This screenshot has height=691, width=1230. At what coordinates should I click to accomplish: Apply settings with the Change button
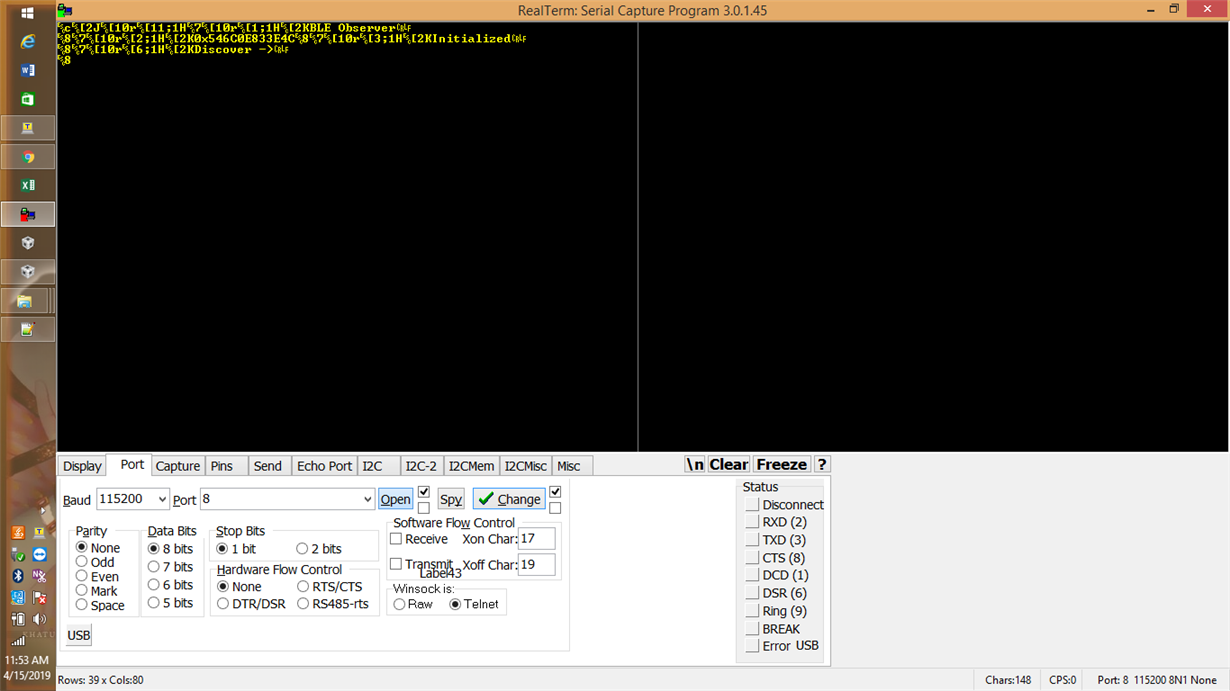click(509, 499)
